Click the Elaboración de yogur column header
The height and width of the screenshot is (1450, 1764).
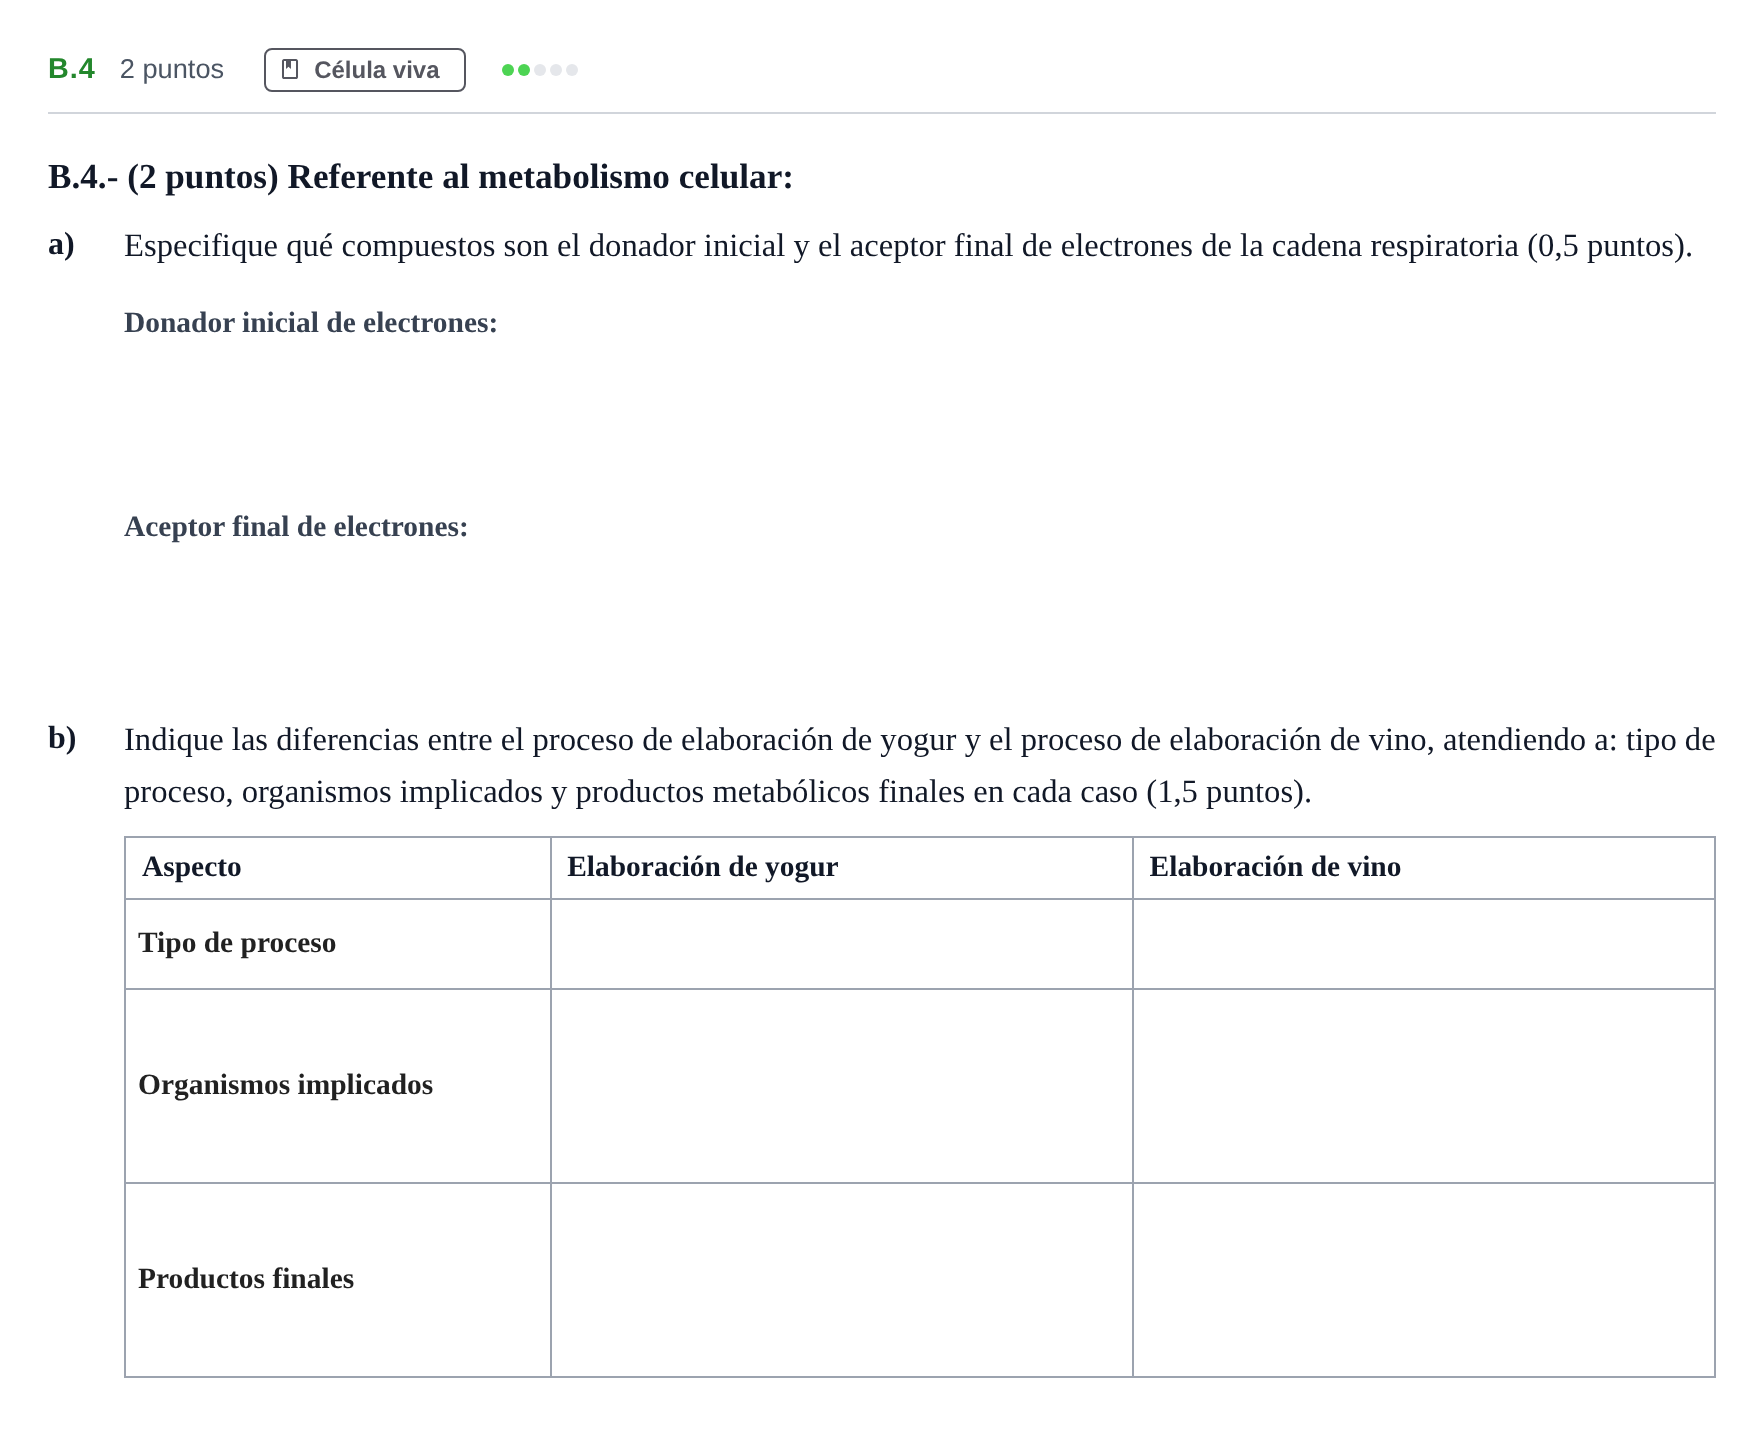pyautogui.click(x=703, y=867)
